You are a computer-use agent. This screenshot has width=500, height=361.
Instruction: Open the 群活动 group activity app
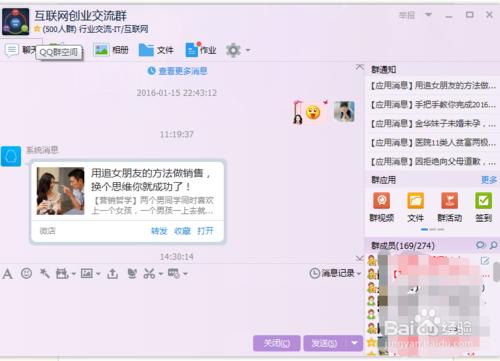[450, 207]
